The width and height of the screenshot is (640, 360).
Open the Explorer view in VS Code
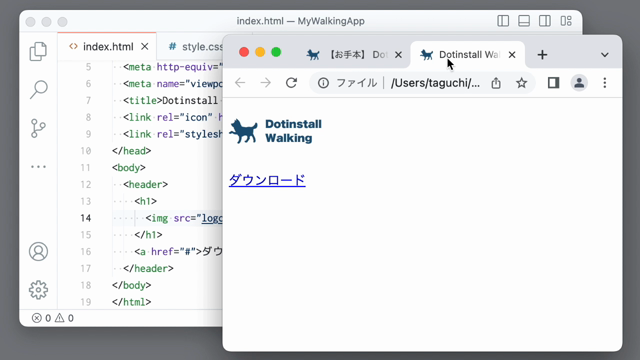(x=38, y=51)
